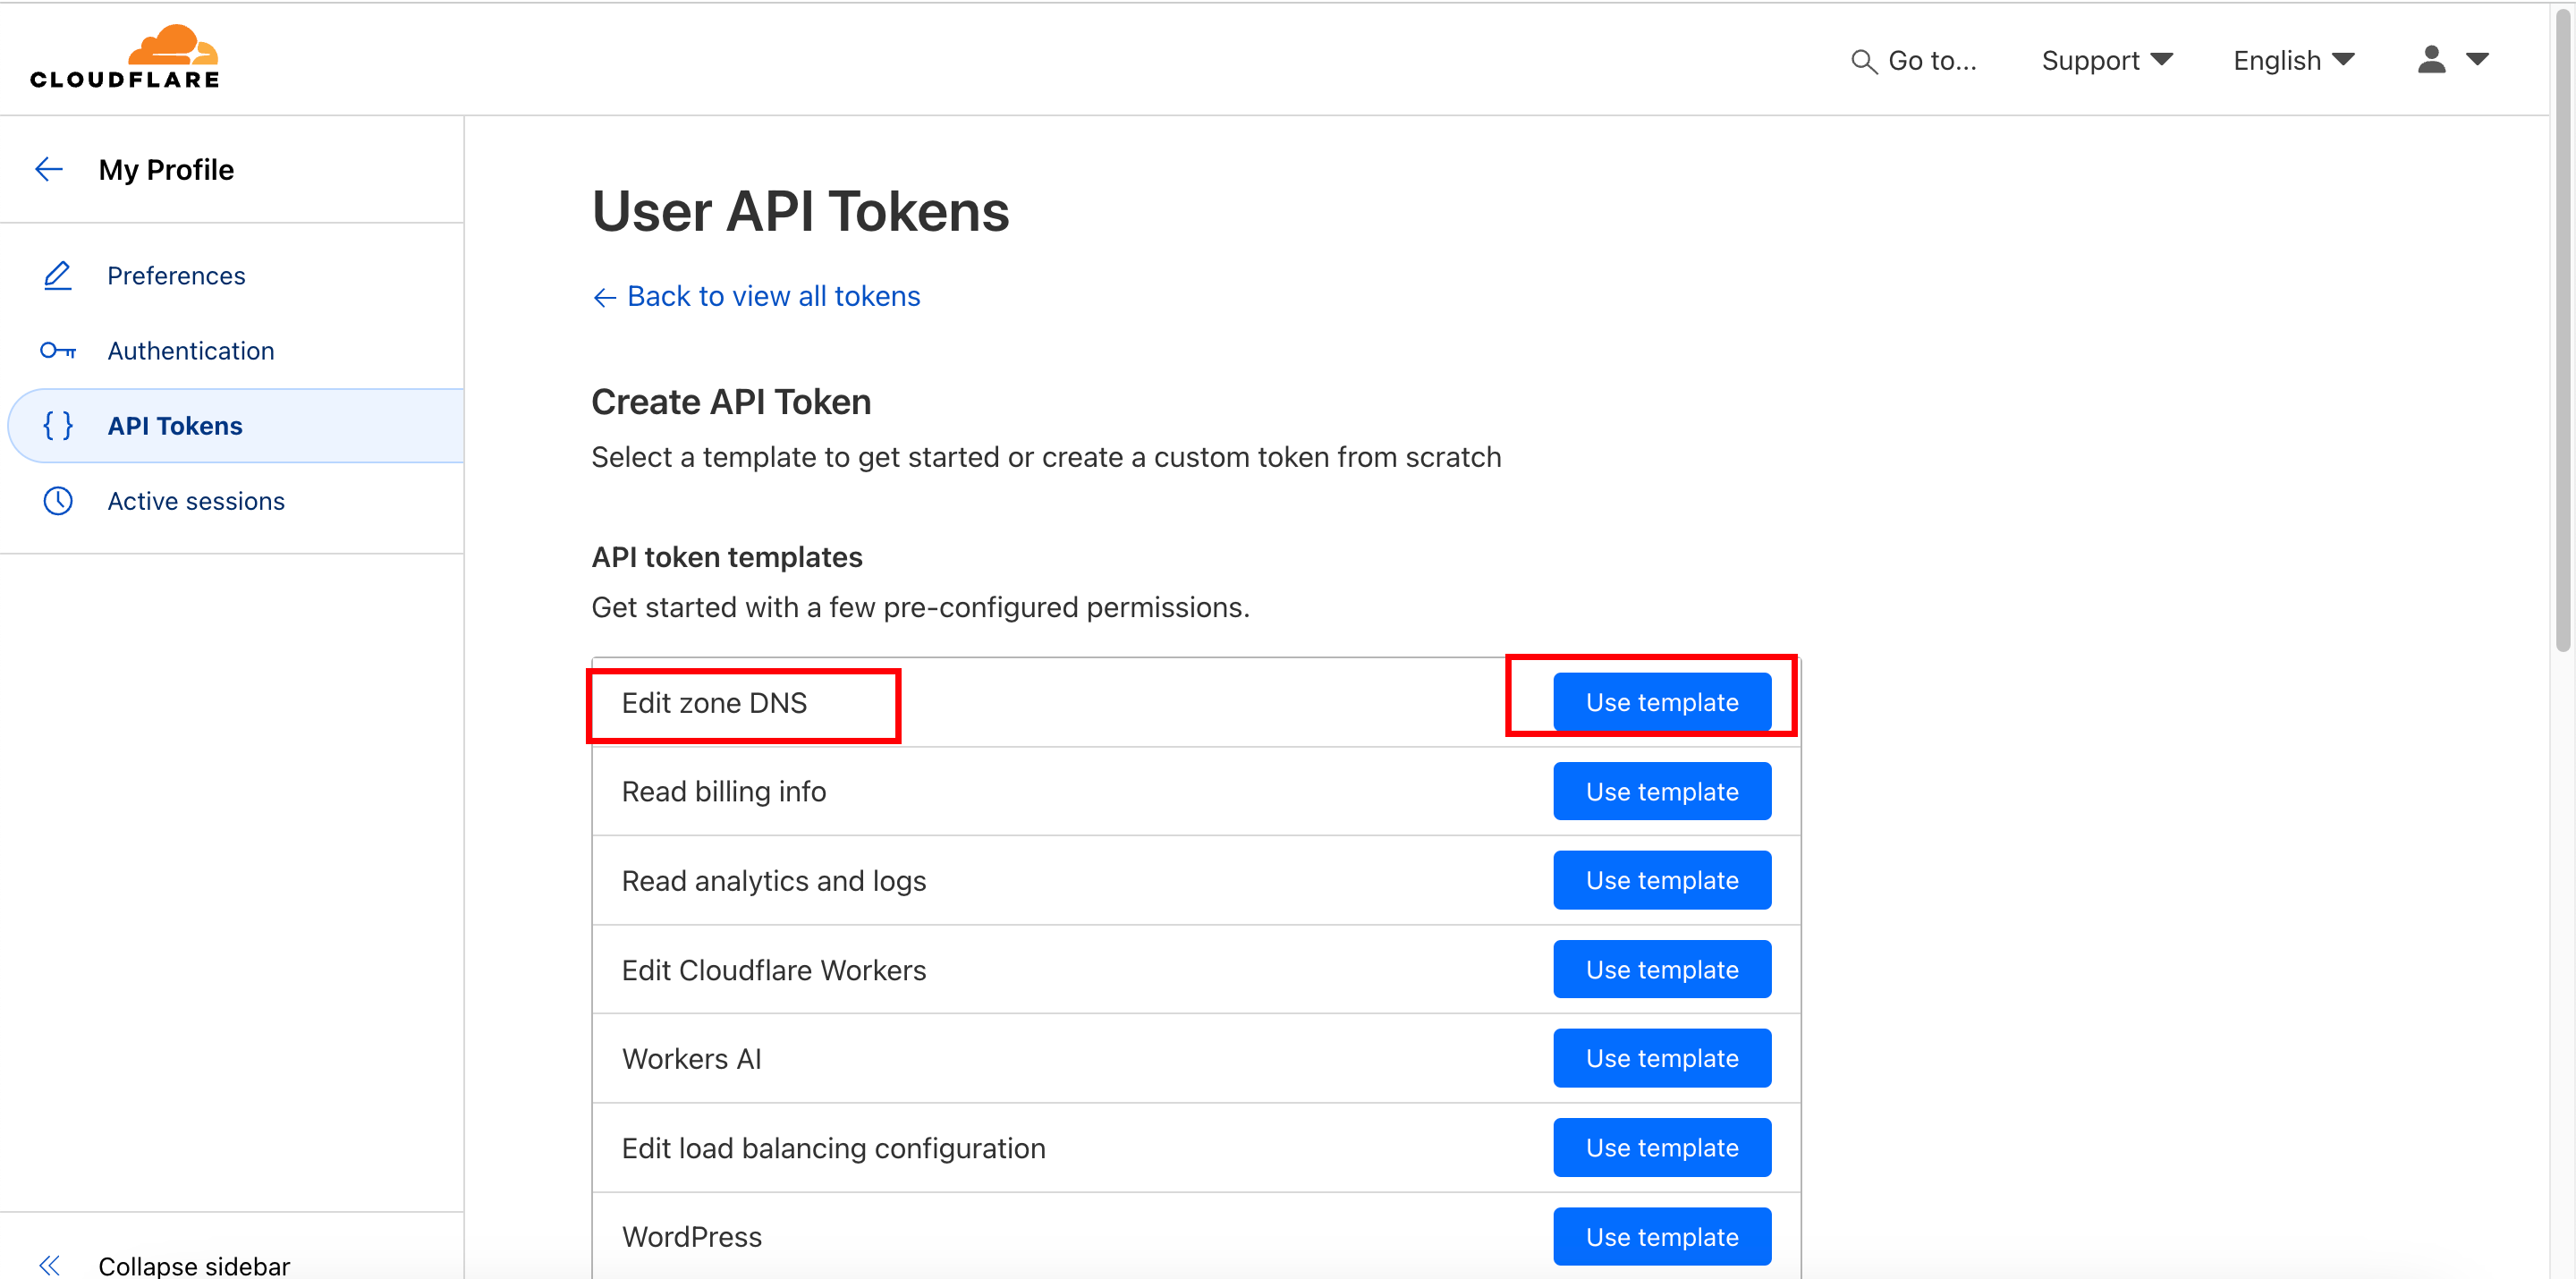Click the search magnifier icon
2576x1279 pixels.
(1863, 62)
